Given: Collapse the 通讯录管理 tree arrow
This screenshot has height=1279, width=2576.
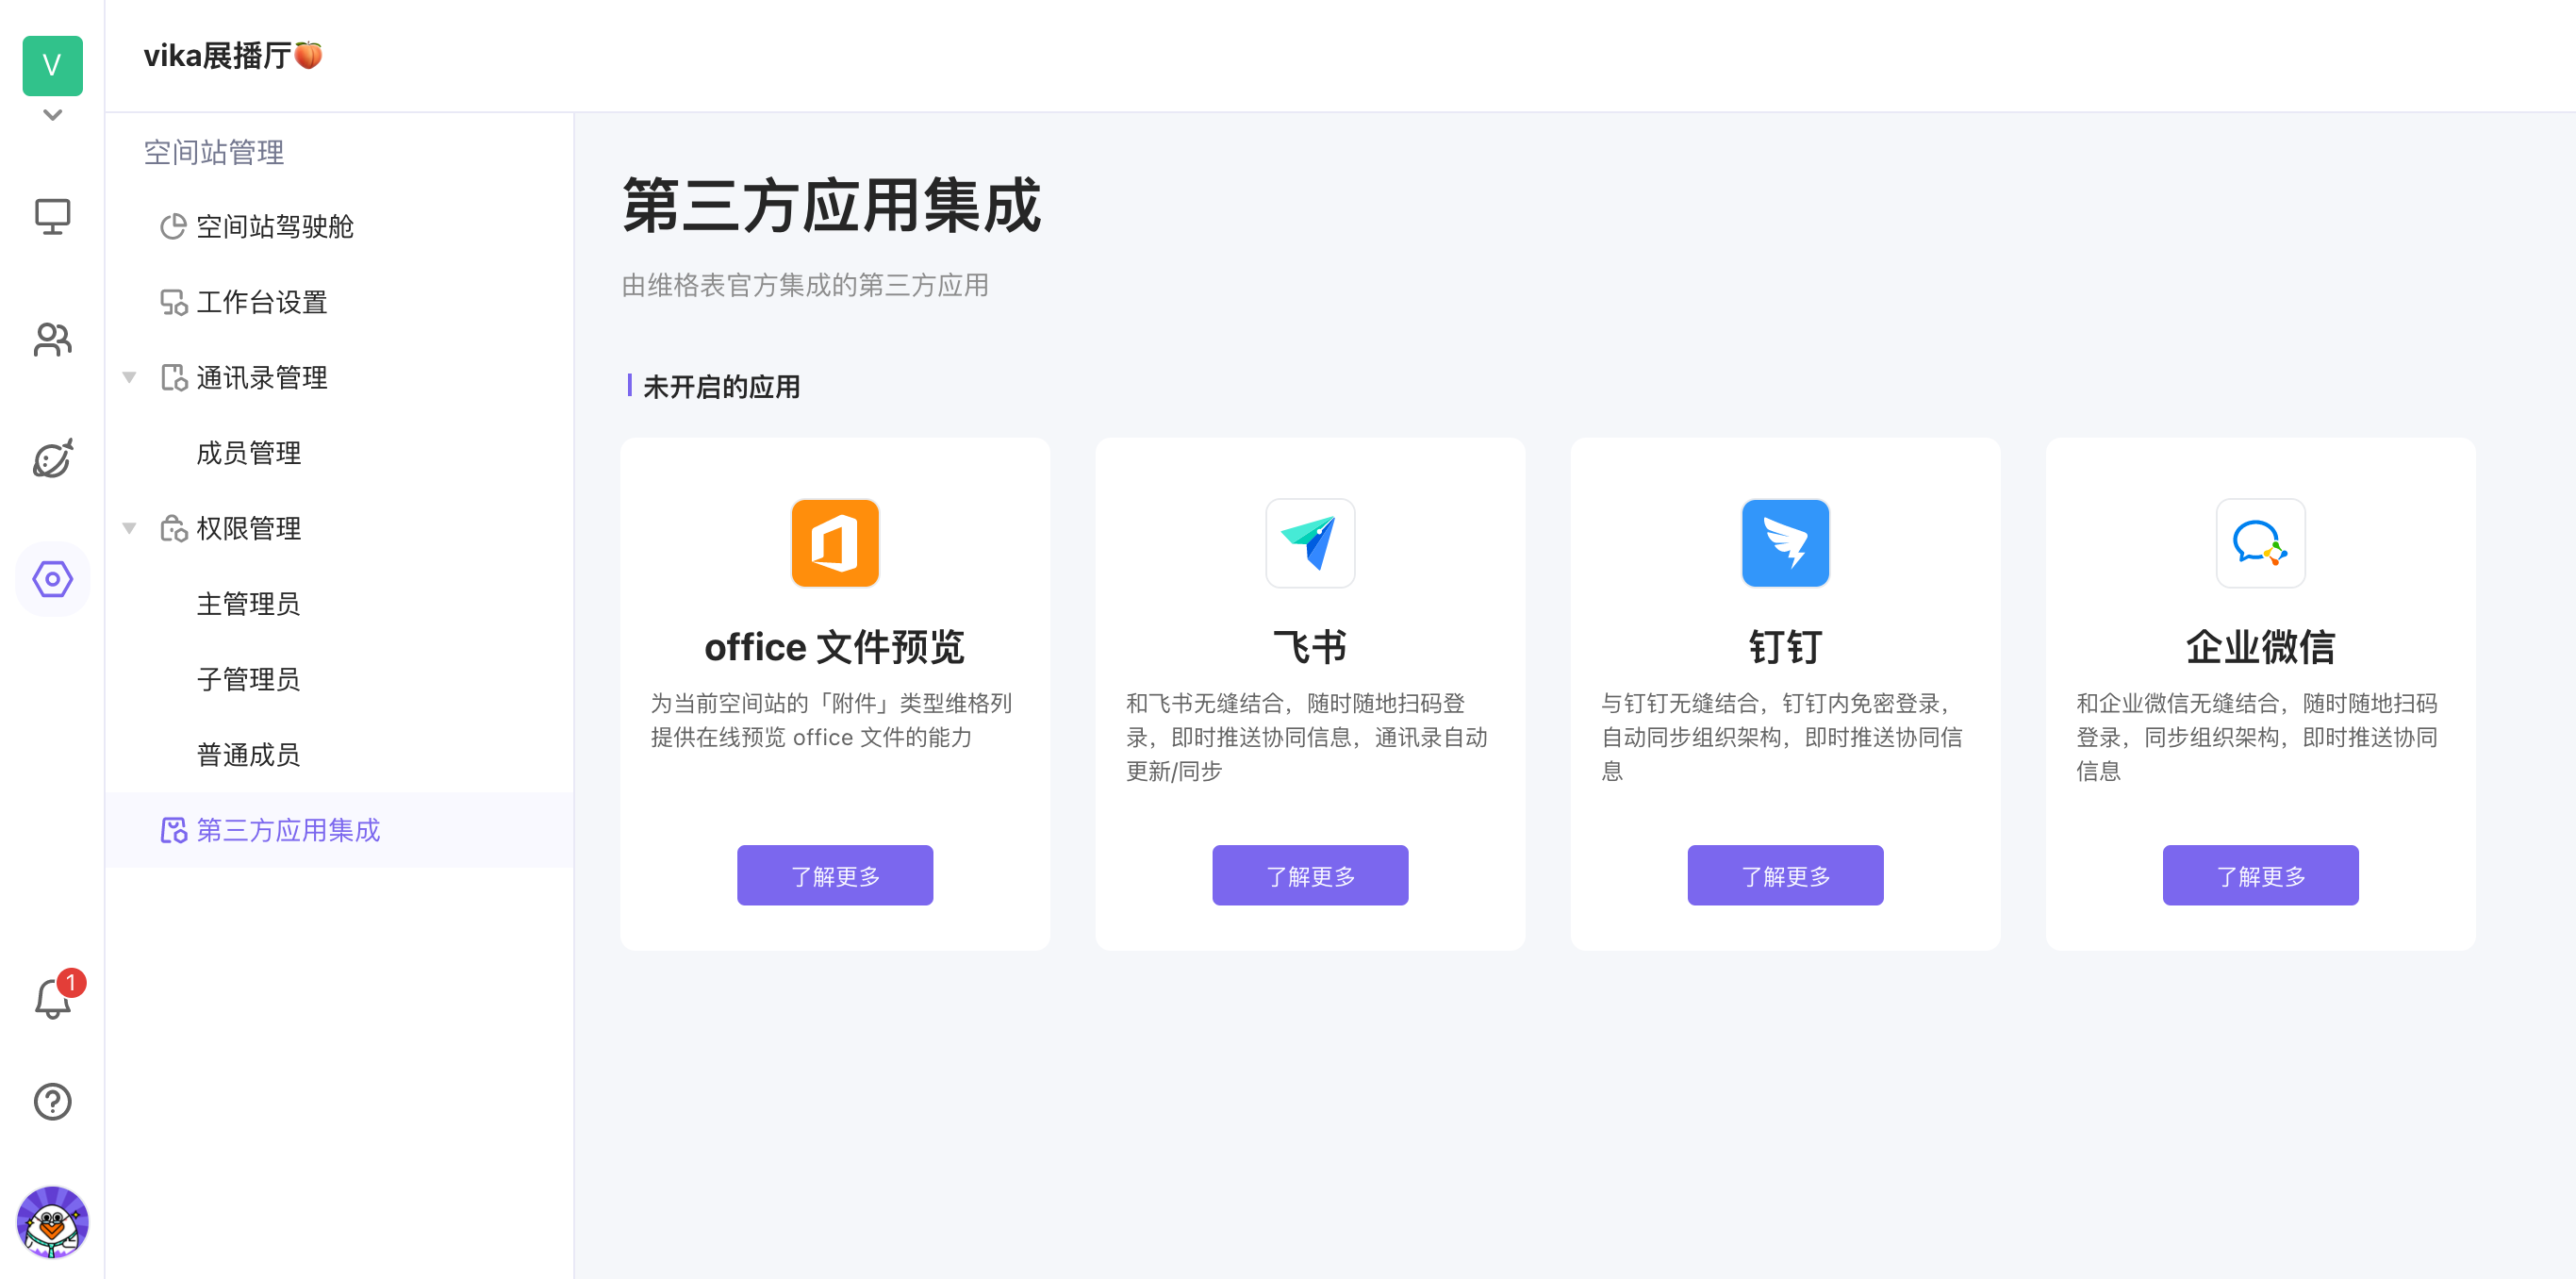Looking at the screenshot, I should pos(129,378).
